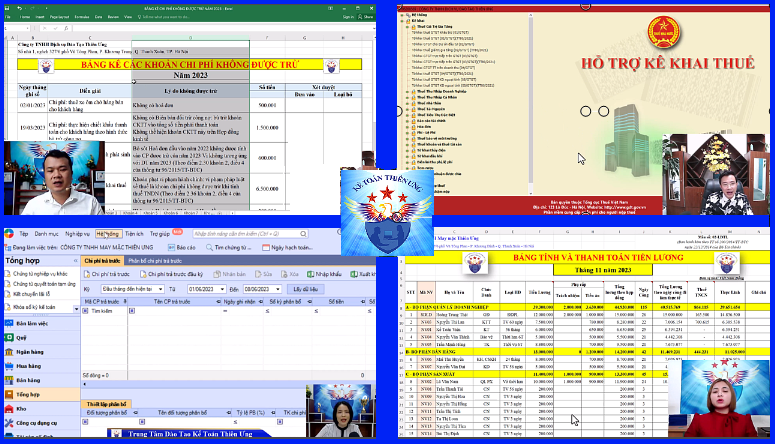Open Khóa sổ kỳ kế toán link
The width and height of the screenshot is (775, 444).
coord(34,307)
